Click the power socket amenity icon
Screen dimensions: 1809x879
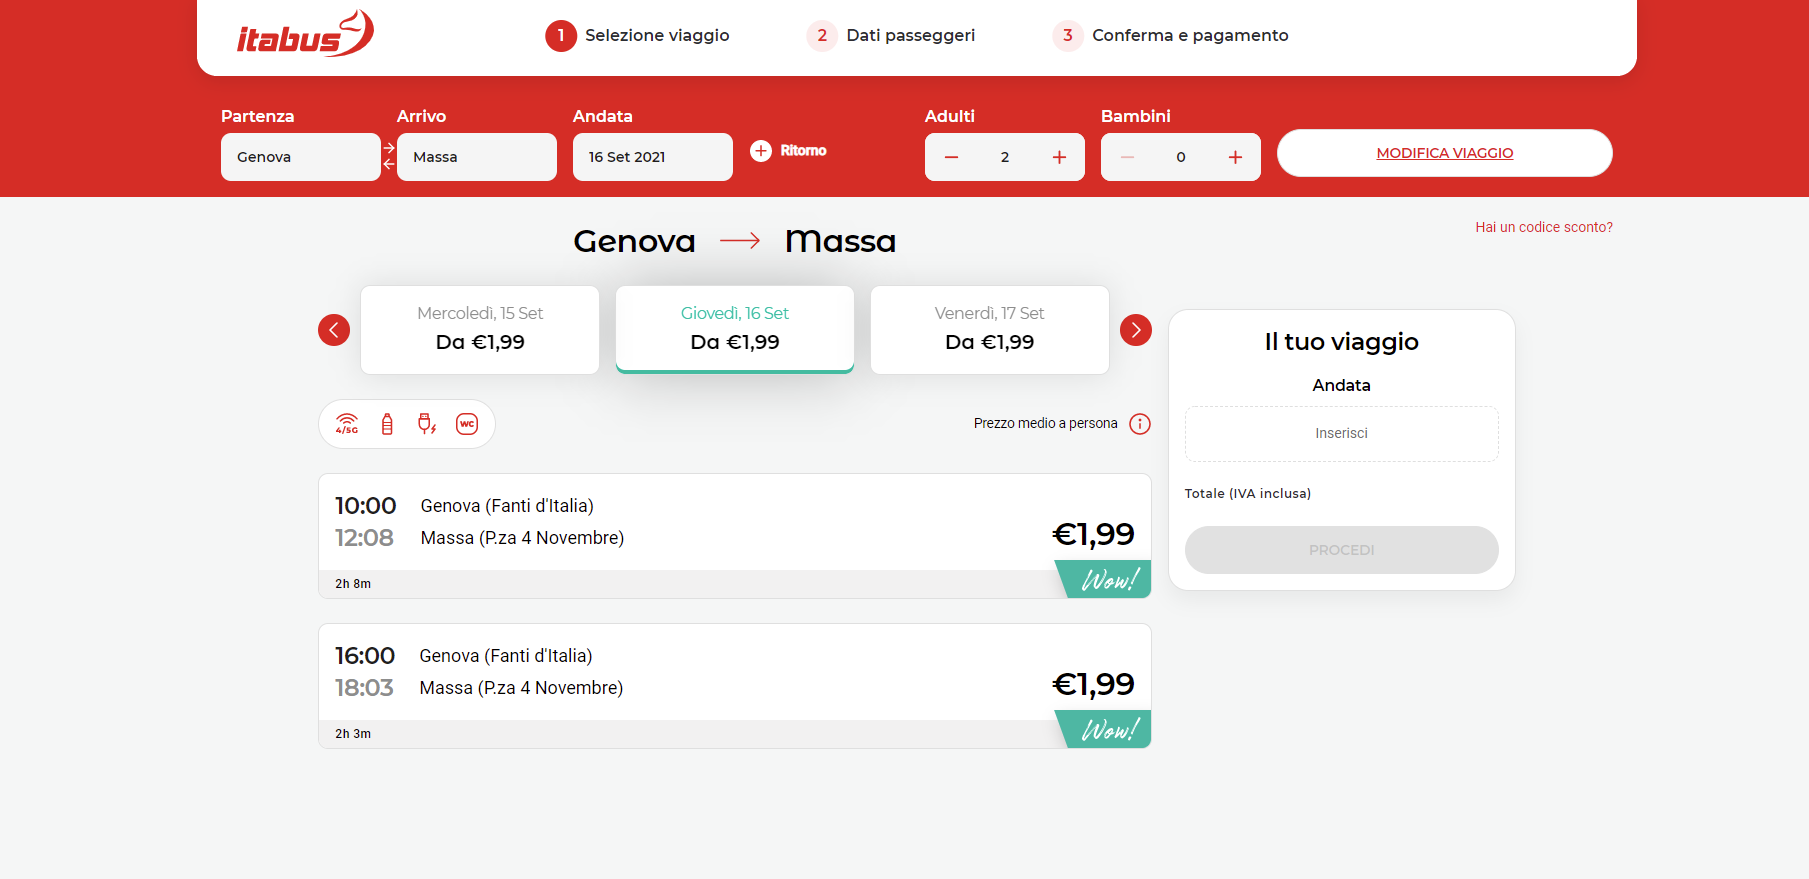pos(427,424)
